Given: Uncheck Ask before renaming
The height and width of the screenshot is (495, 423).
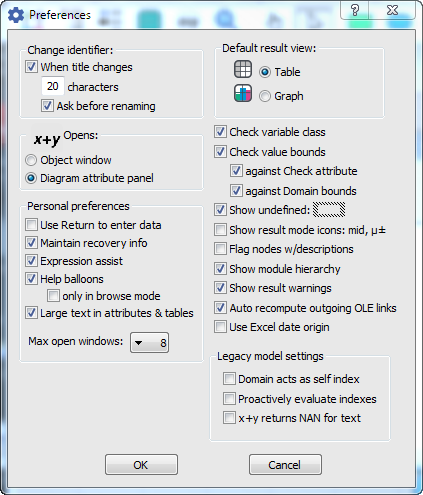Looking at the screenshot, I should [x=47, y=106].
